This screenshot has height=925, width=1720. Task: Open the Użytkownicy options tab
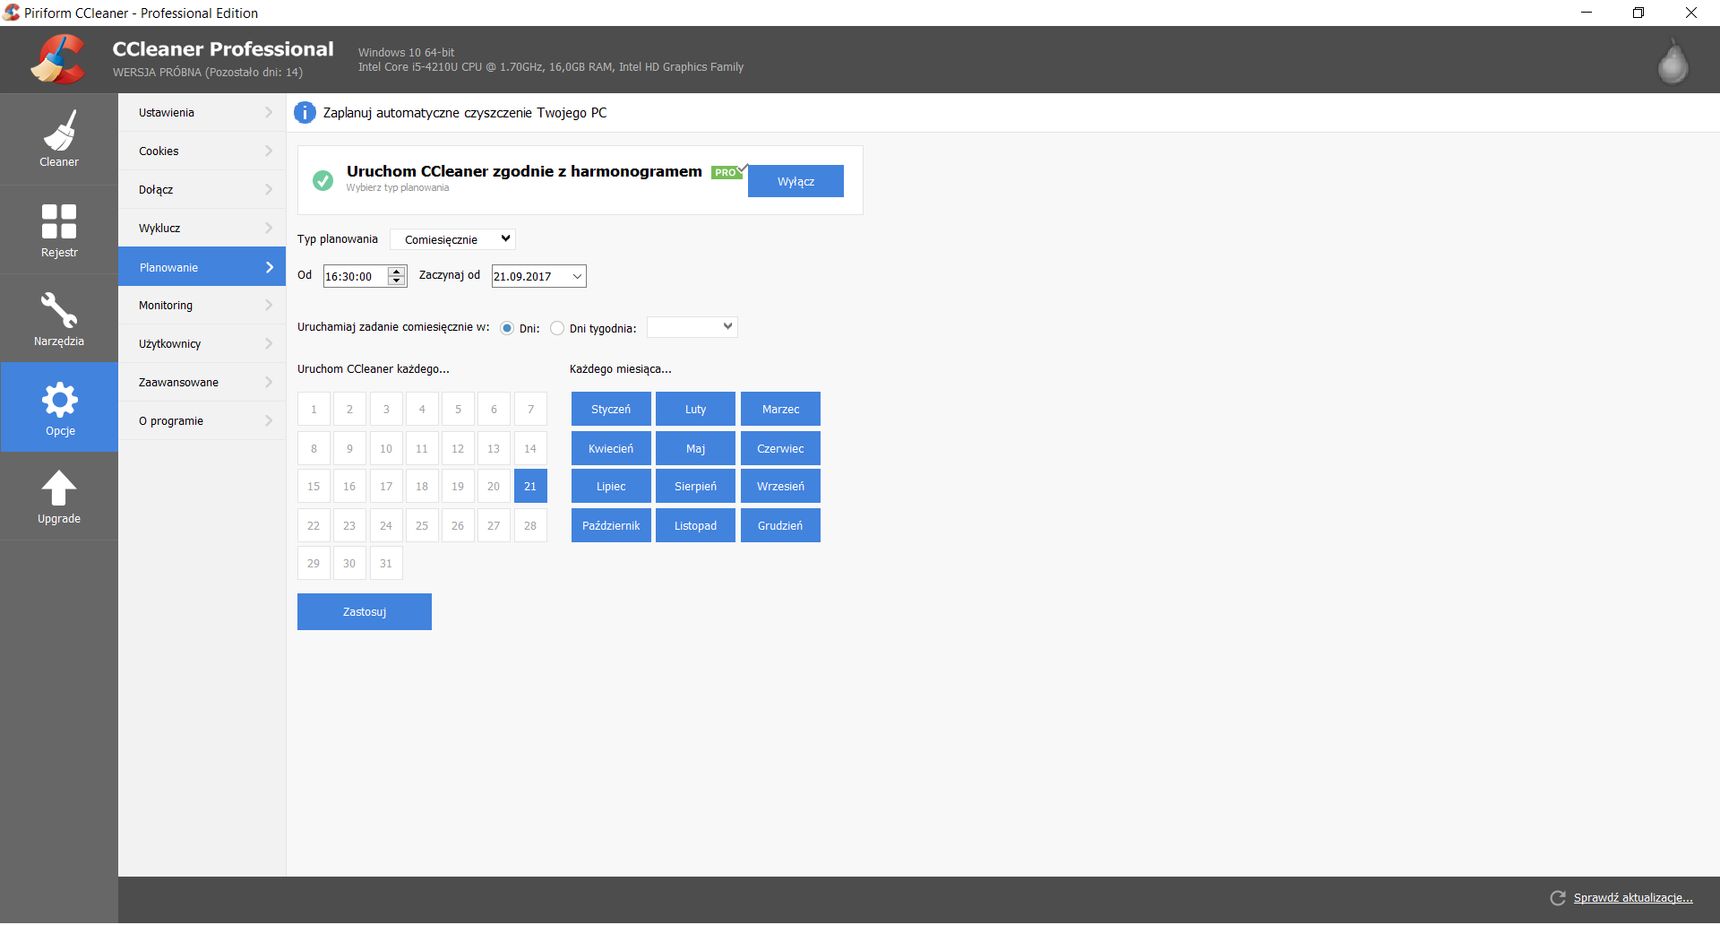(202, 344)
